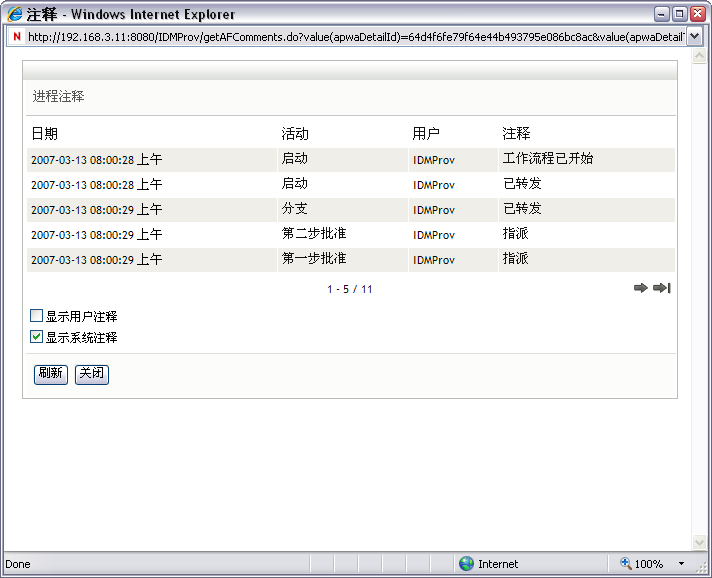Image resolution: width=712 pixels, height=578 pixels.
Task: Click the 1 - 5 / 11 page indicator
Action: click(x=350, y=289)
